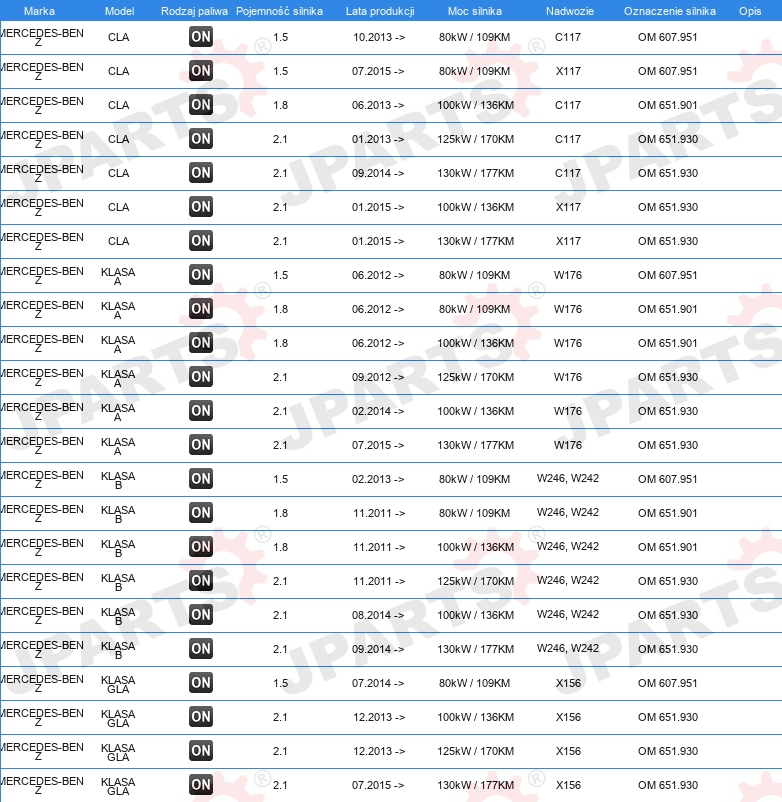Click the ON badge in the CLA X117 100kW row
Image resolution: width=782 pixels, height=802 pixels.
pos(200,207)
